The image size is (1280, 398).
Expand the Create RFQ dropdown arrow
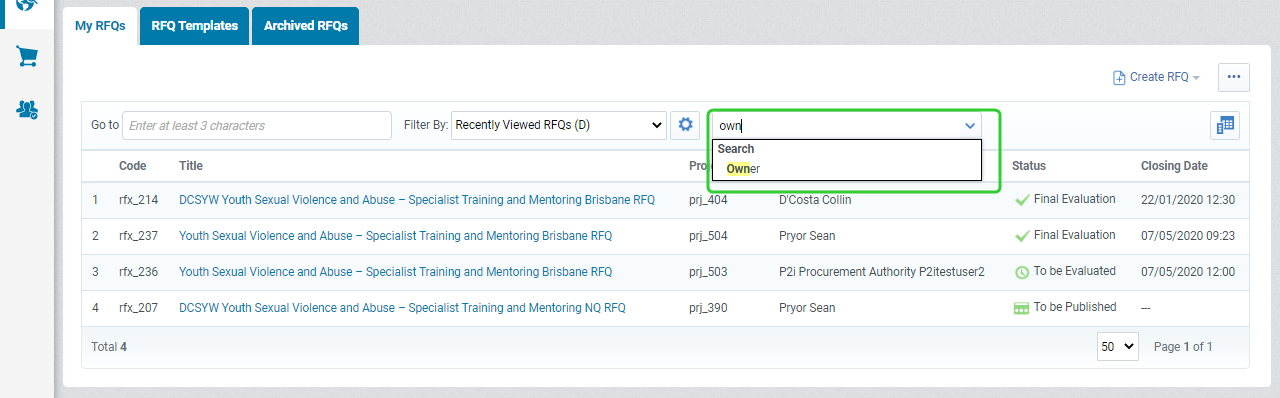click(1196, 78)
